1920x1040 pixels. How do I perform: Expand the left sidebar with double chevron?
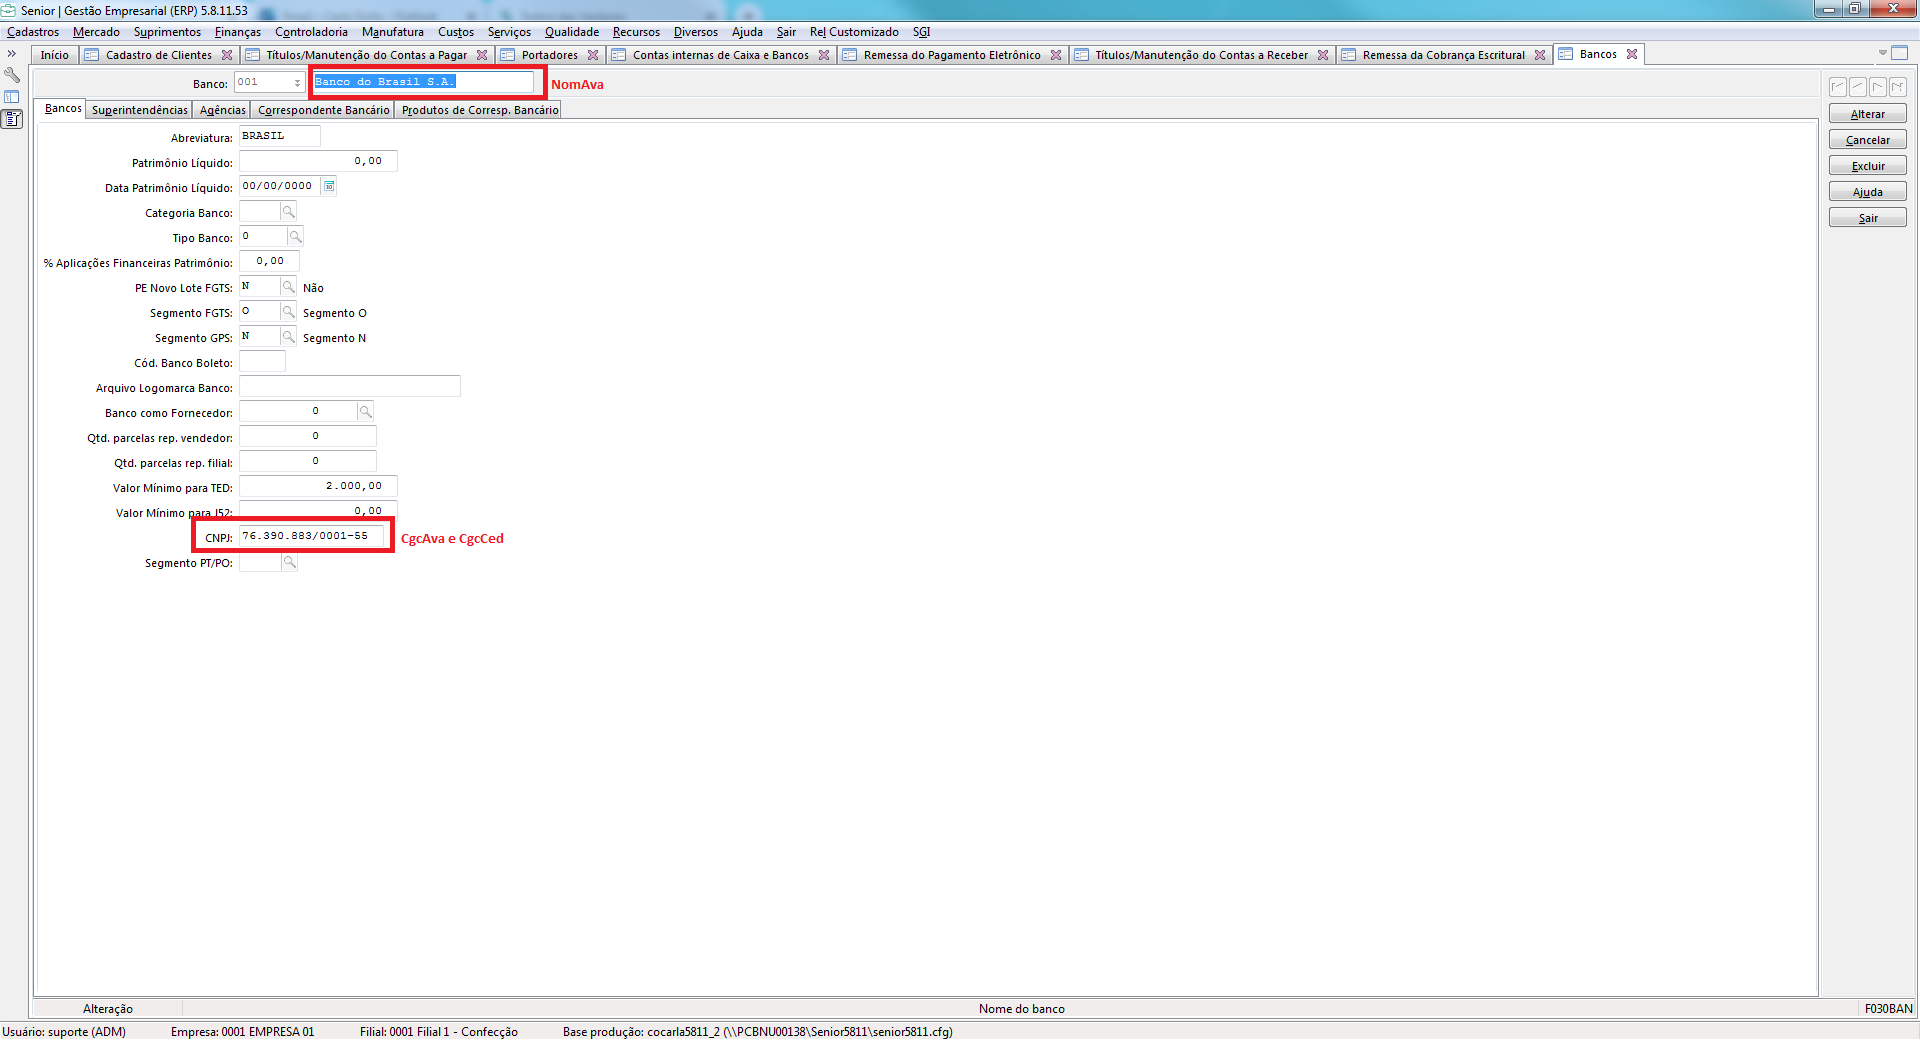12,54
